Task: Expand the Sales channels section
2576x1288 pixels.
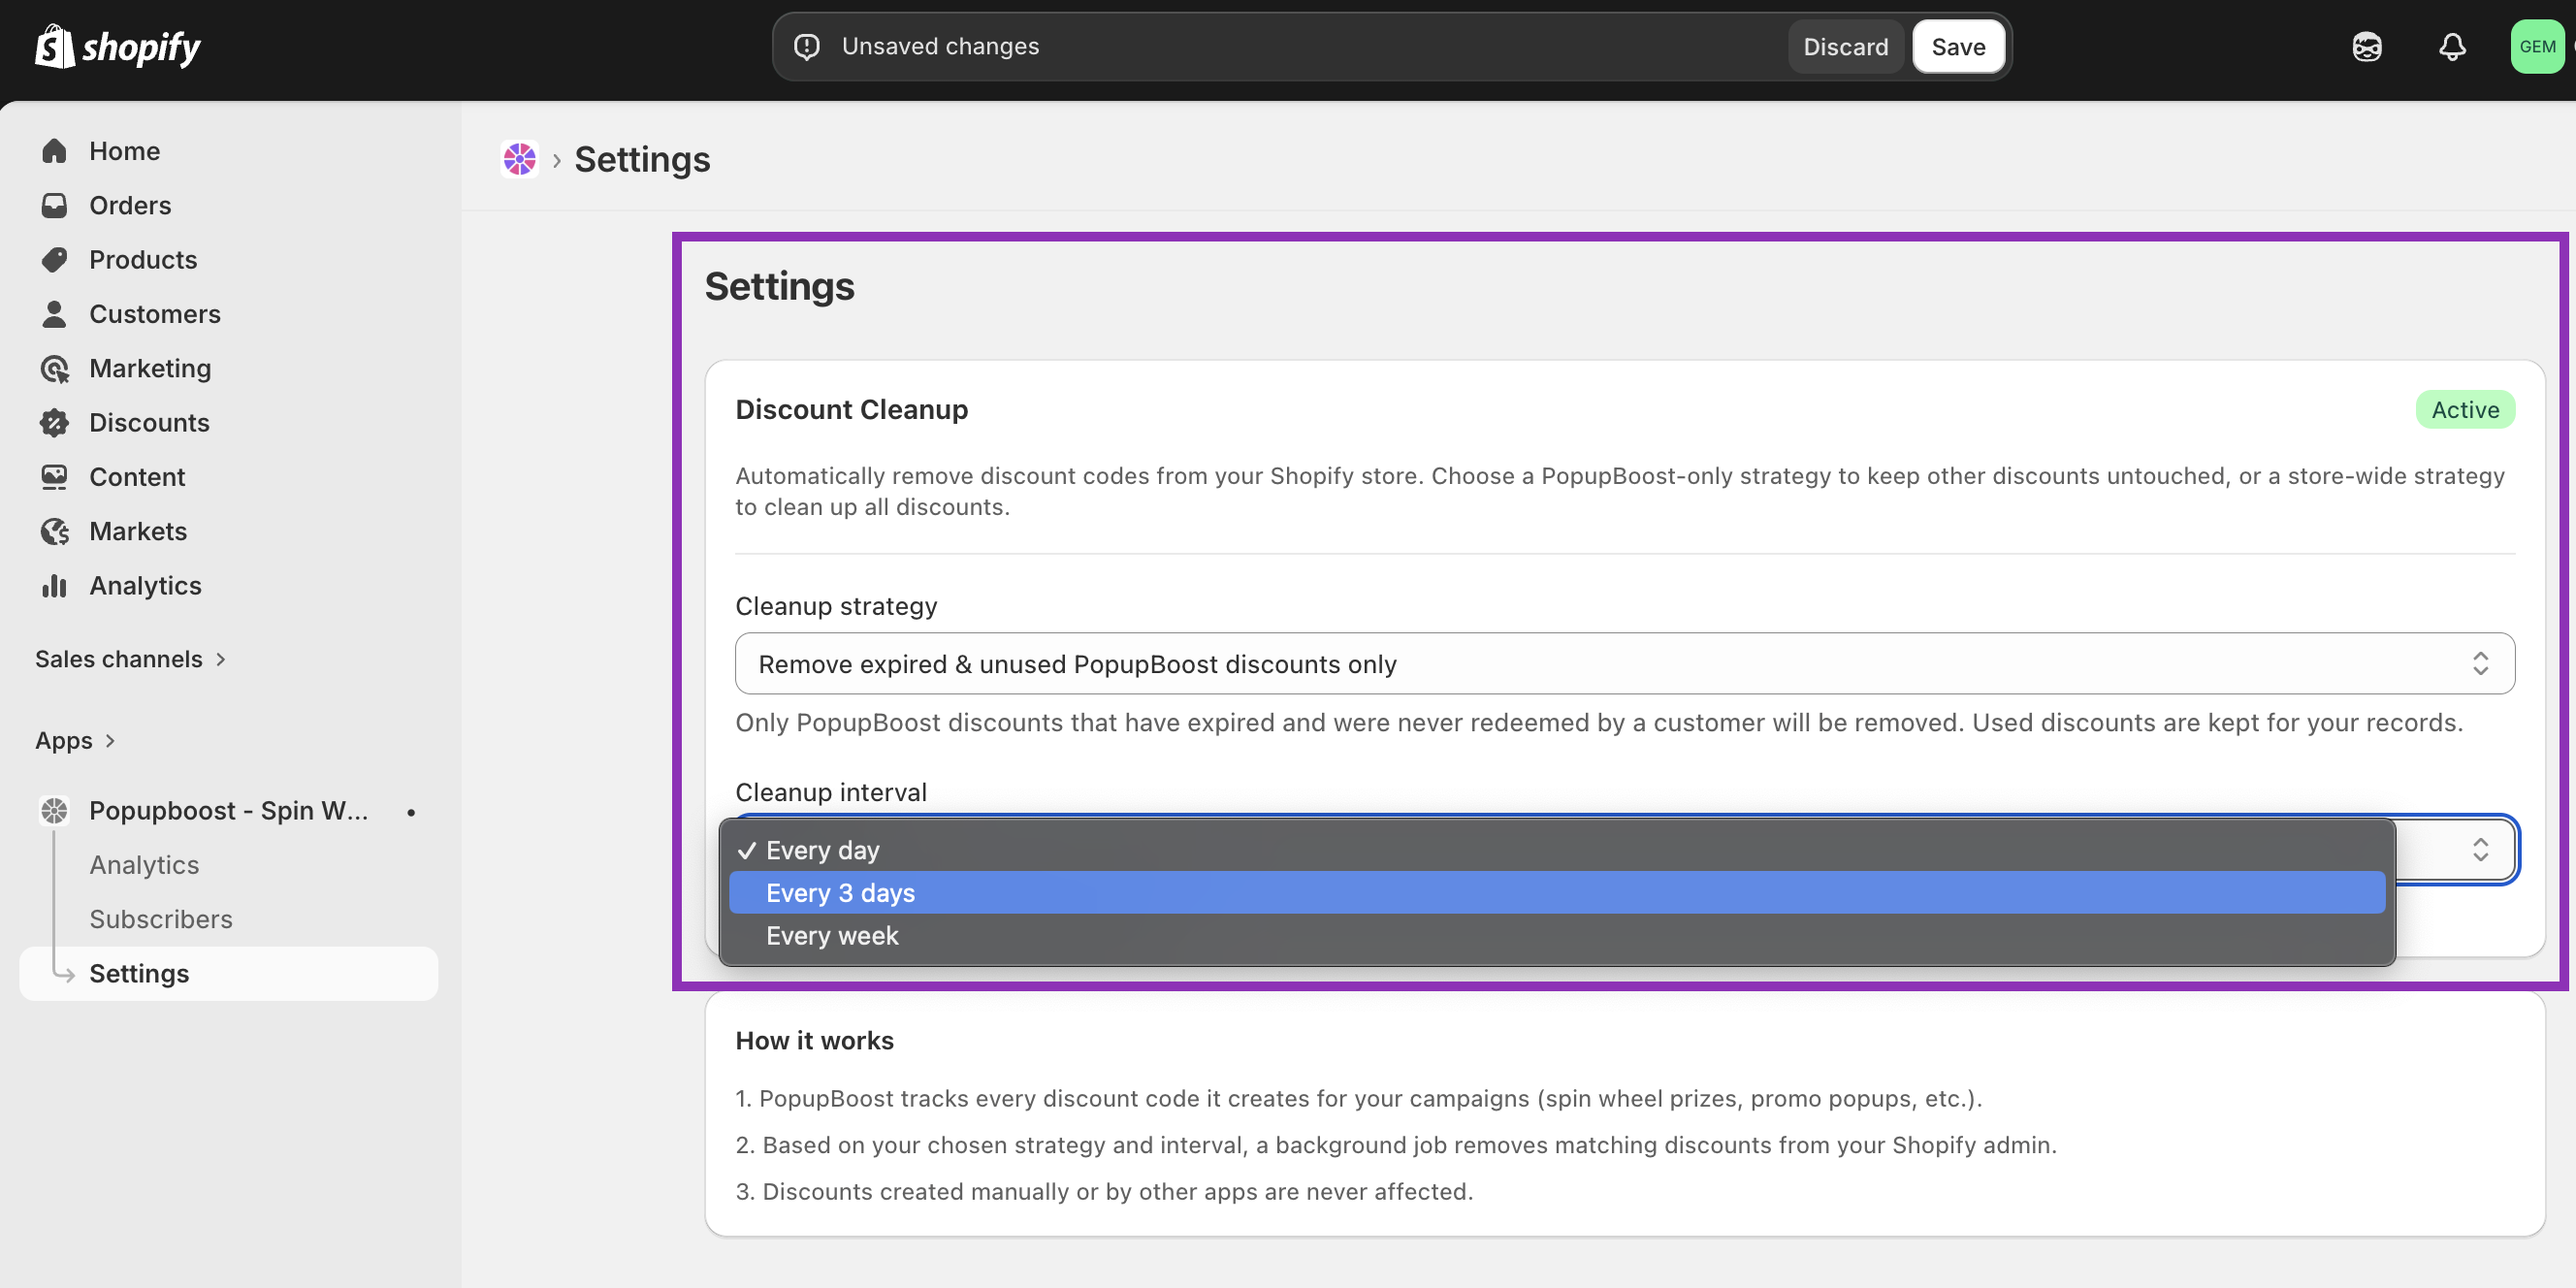Action: coord(131,659)
